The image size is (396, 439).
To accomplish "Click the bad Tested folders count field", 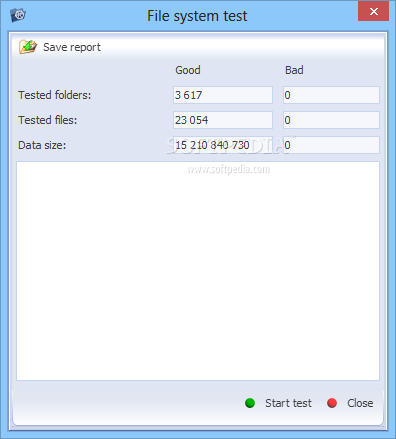I will point(331,95).
